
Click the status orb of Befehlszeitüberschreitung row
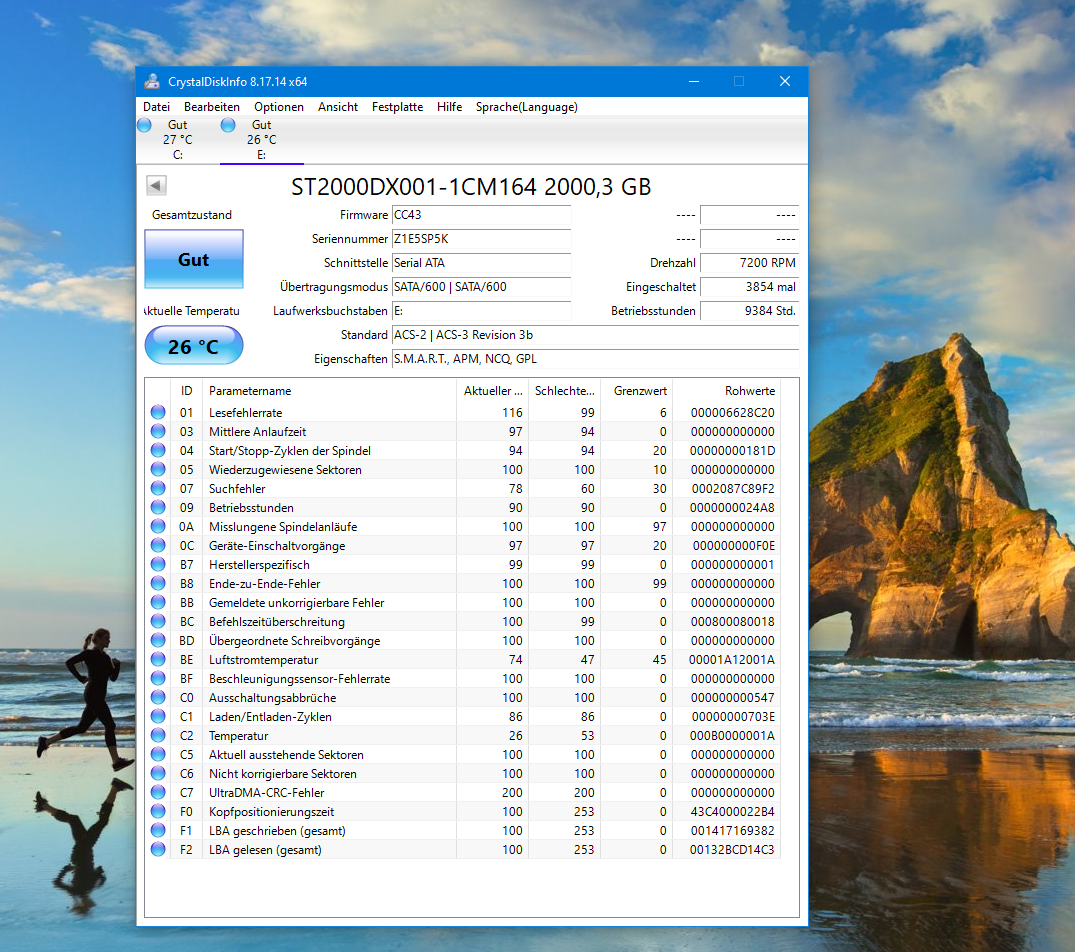(x=158, y=621)
